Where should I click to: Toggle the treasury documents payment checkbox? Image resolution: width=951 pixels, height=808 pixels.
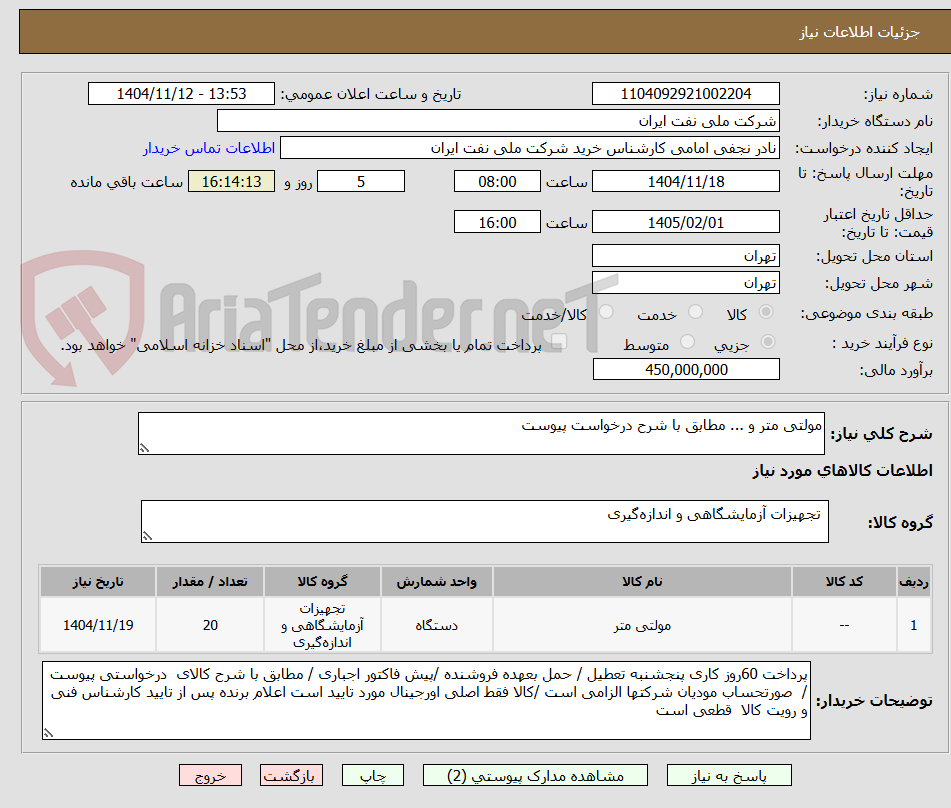click(559, 342)
